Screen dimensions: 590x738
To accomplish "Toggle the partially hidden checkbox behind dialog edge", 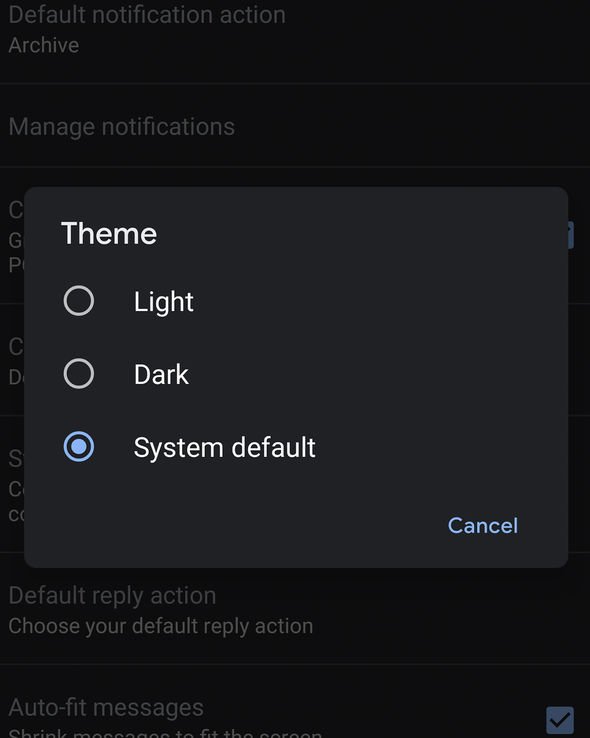I will pos(570,235).
